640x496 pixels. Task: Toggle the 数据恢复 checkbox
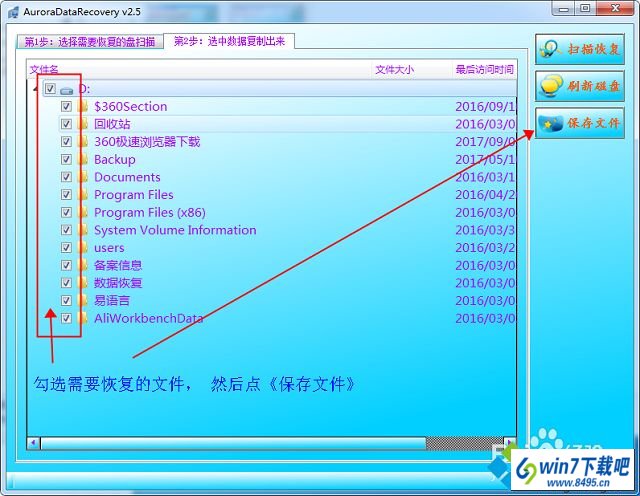coord(66,283)
